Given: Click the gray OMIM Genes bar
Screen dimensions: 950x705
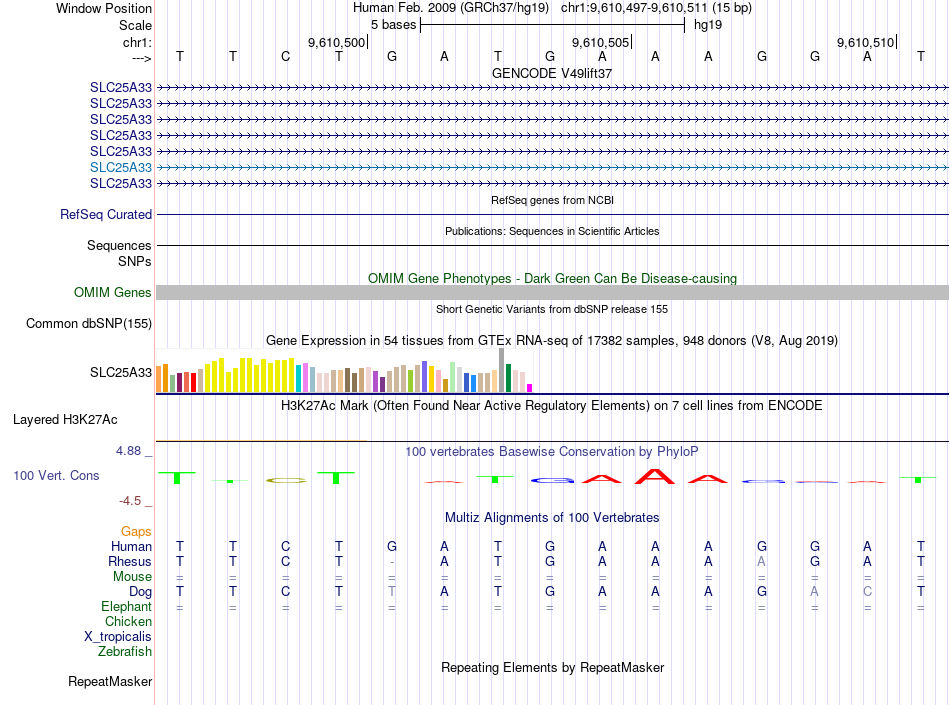Looking at the screenshot, I should click(552, 293).
